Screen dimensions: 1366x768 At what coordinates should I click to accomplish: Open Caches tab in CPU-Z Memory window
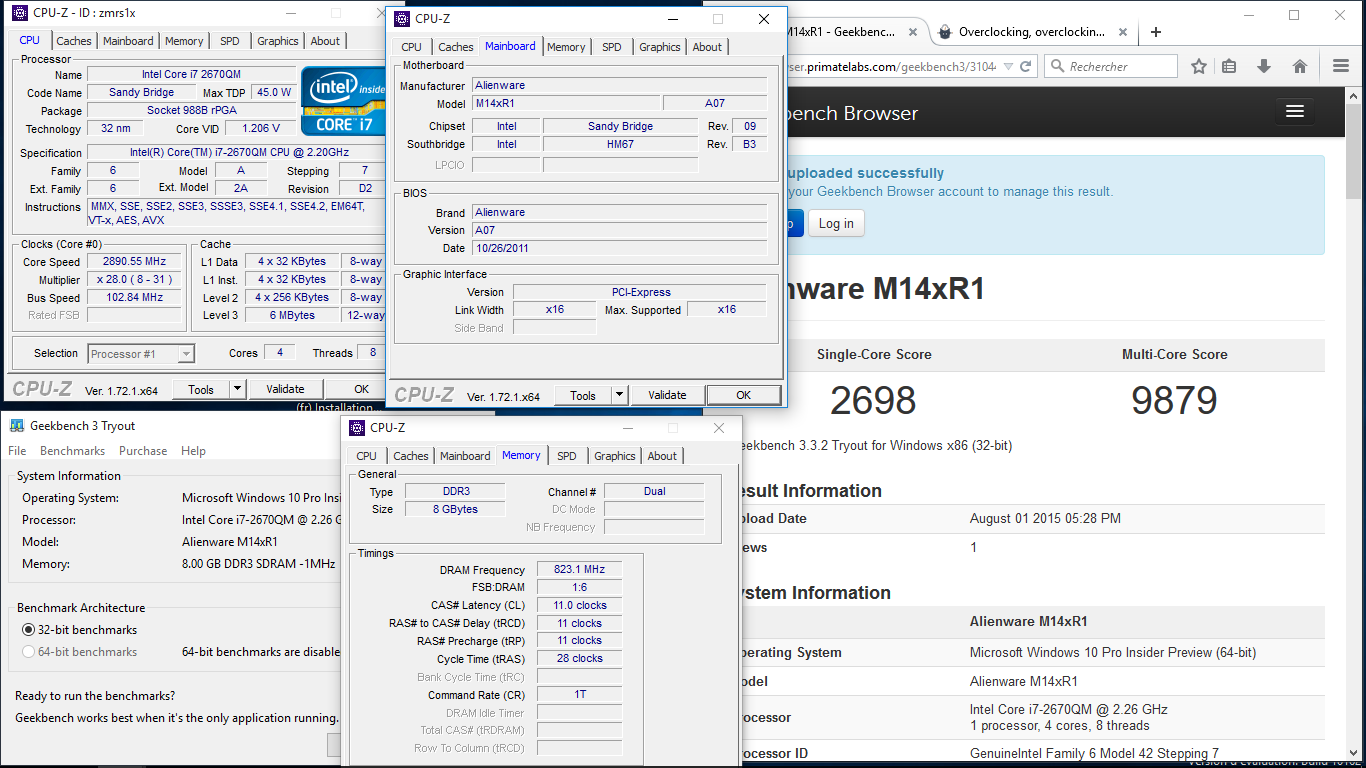(411, 456)
